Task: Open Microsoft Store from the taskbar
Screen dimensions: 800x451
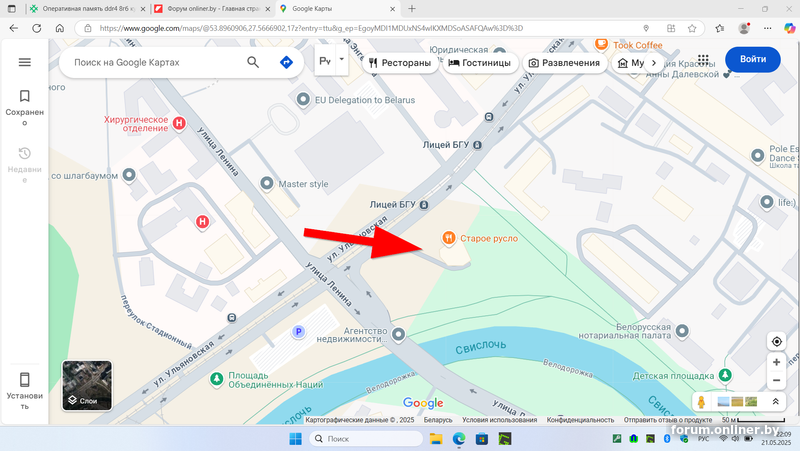Action: (x=482, y=439)
